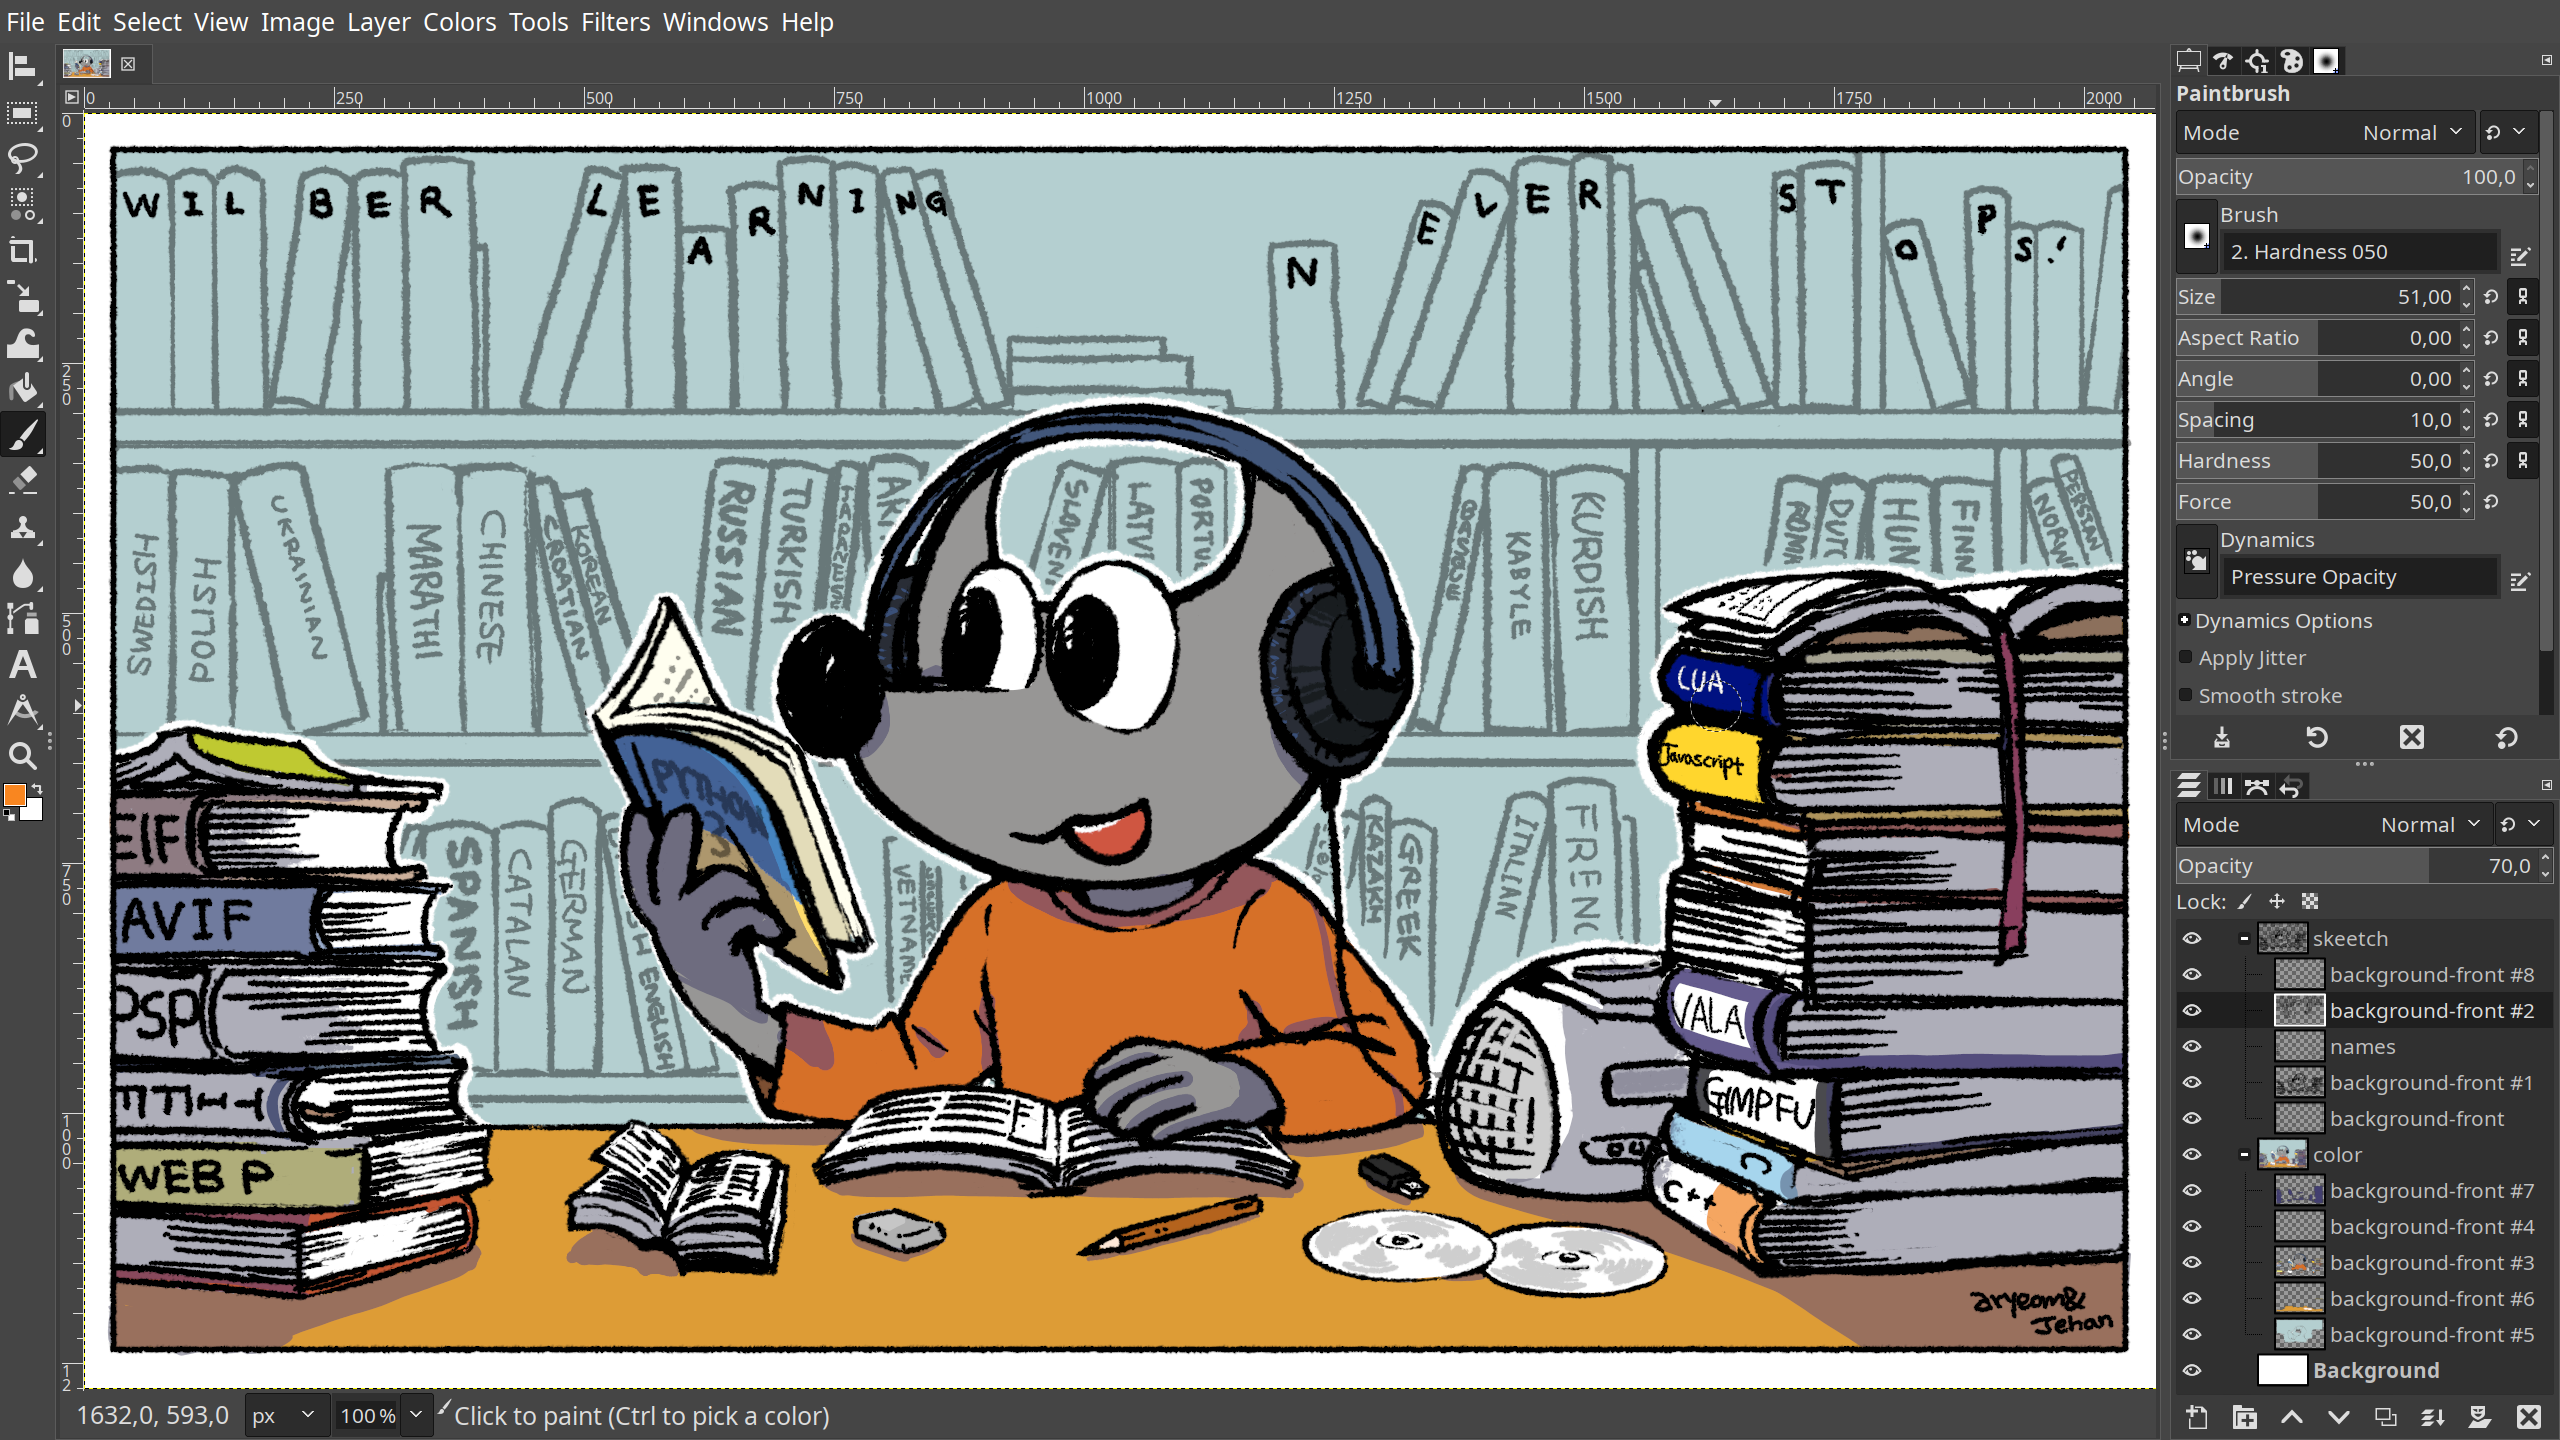Create a new layer button
The image size is (2560, 1440).
pos(2197,1417)
